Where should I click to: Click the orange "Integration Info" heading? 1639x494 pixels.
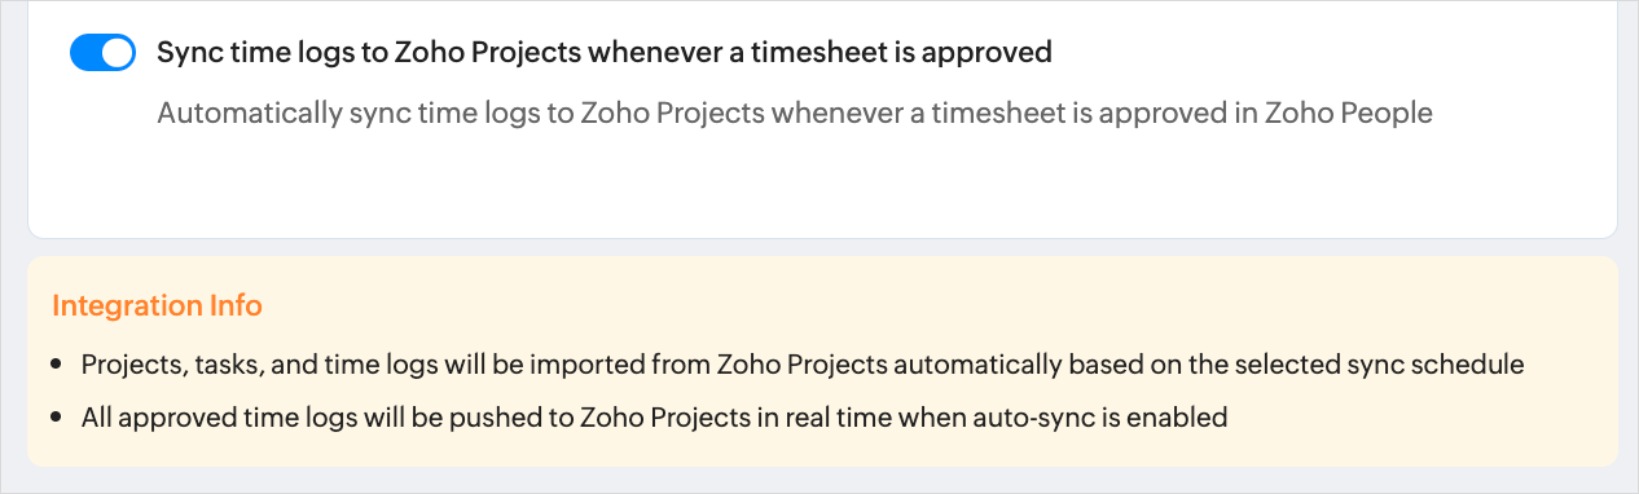pos(157,306)
